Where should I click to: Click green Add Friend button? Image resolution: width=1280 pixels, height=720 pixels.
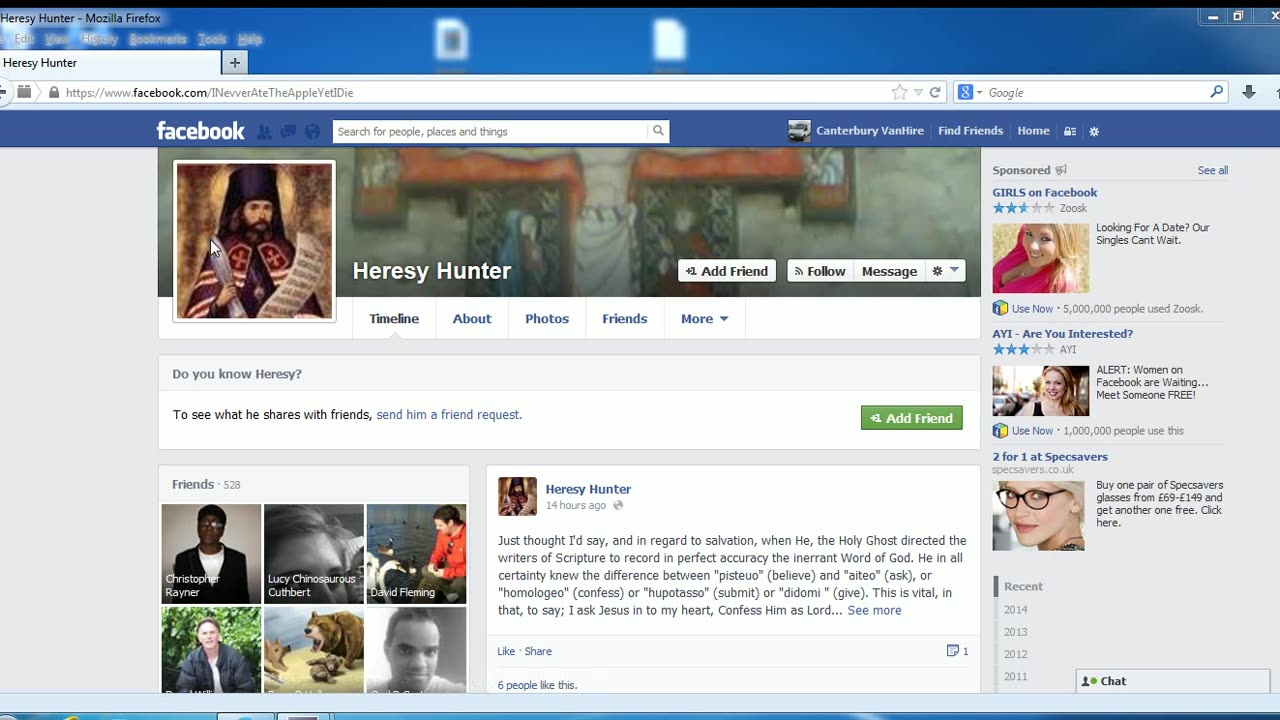[x=912, y=418]
